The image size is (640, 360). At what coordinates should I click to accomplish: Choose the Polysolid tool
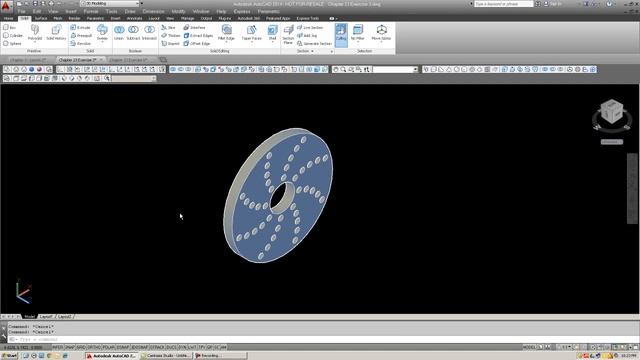click(35, 33)
